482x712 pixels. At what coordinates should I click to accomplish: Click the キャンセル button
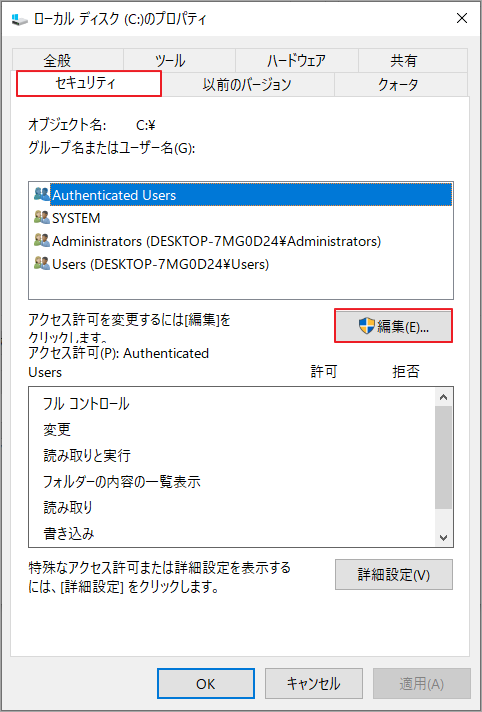[313, 683]
